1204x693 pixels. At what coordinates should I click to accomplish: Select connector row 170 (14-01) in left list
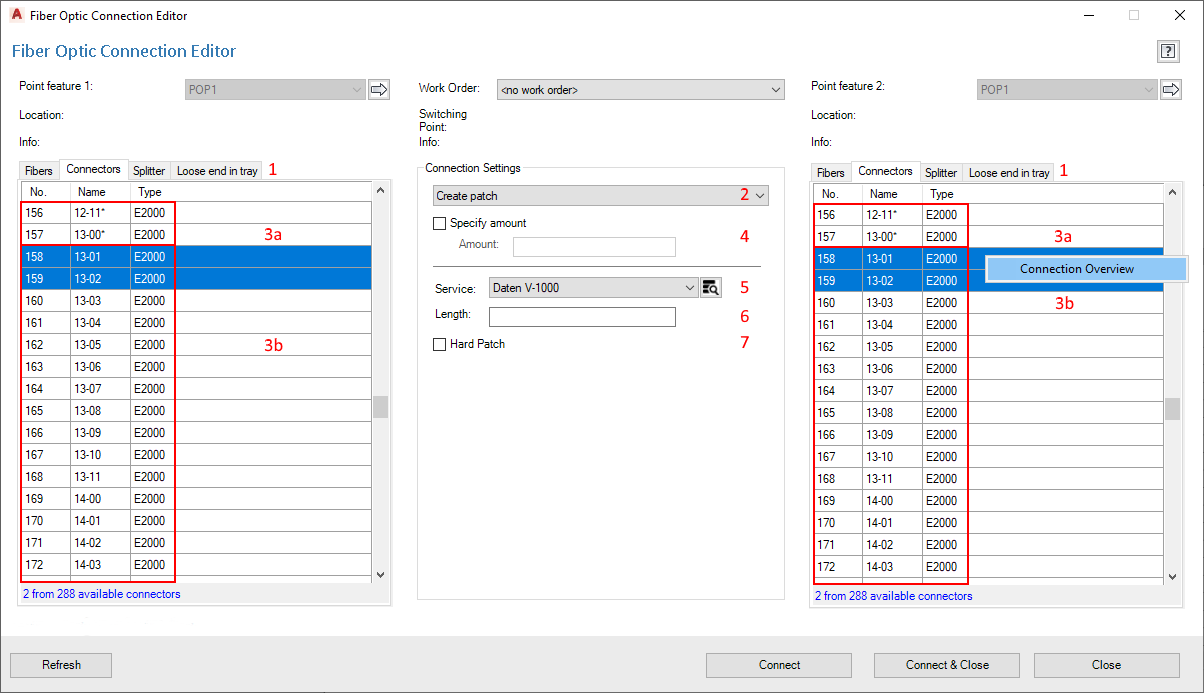(x=196, y=521)
